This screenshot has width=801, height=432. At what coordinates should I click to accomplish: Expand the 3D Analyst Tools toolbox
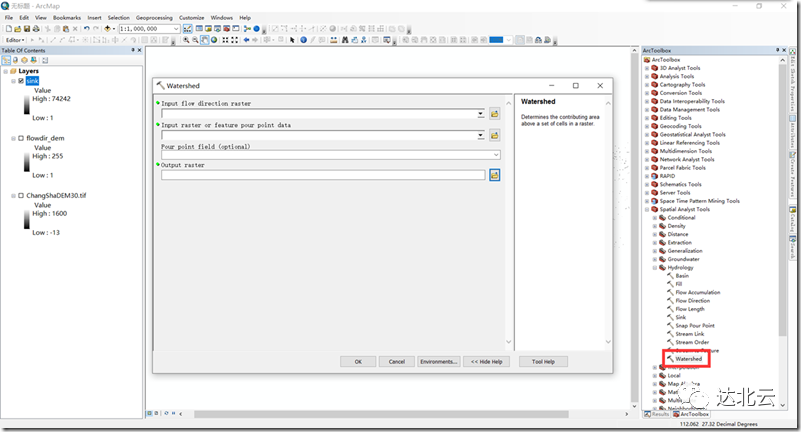[647, 68]
